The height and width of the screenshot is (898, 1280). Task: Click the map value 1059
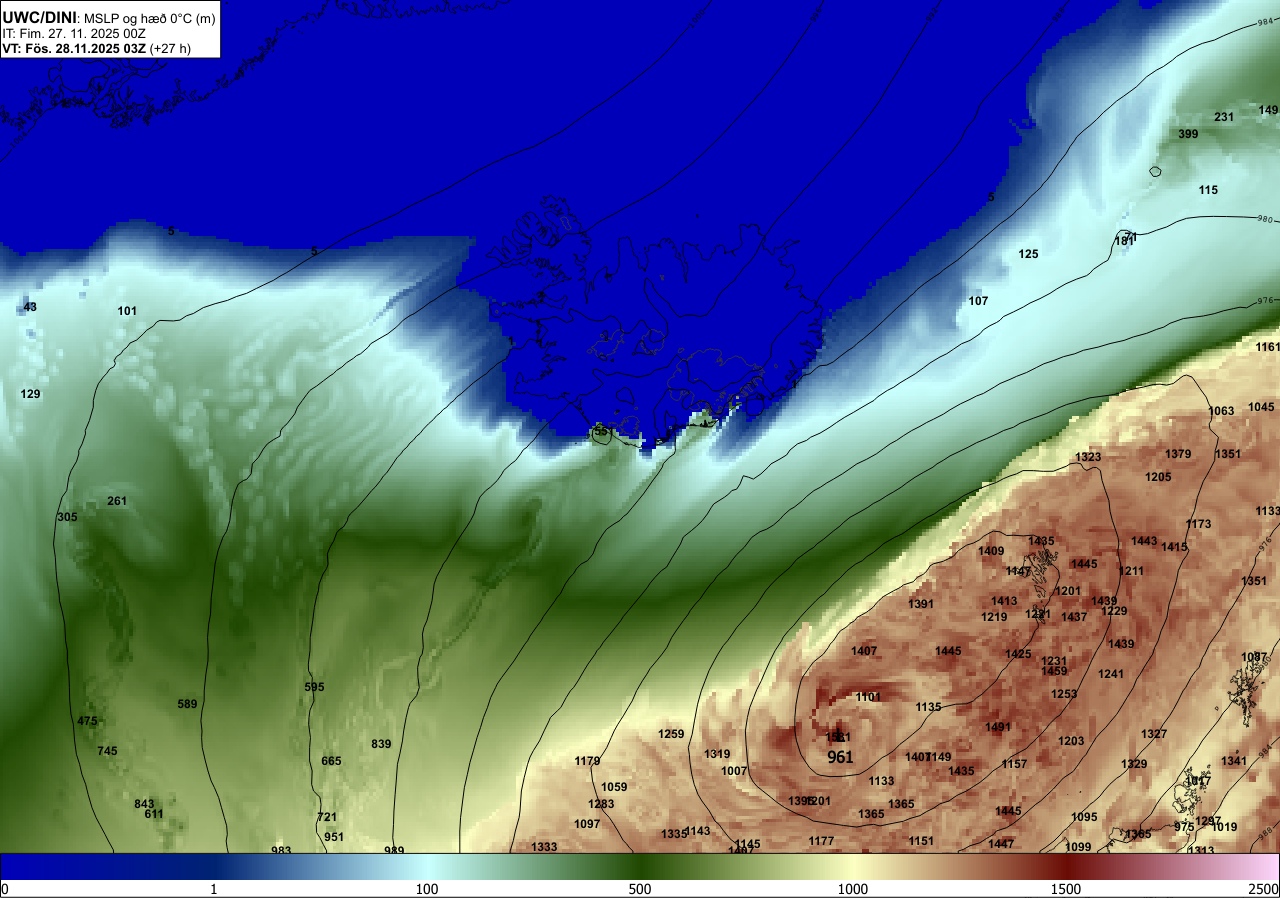pyautogui.click(x=614, y=787)
